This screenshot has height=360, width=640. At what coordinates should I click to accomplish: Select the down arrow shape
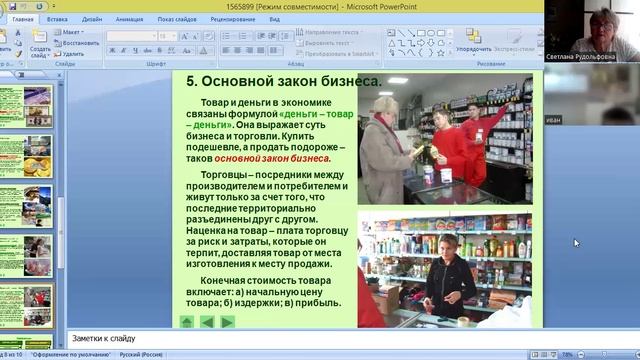[x=431, y=43]
